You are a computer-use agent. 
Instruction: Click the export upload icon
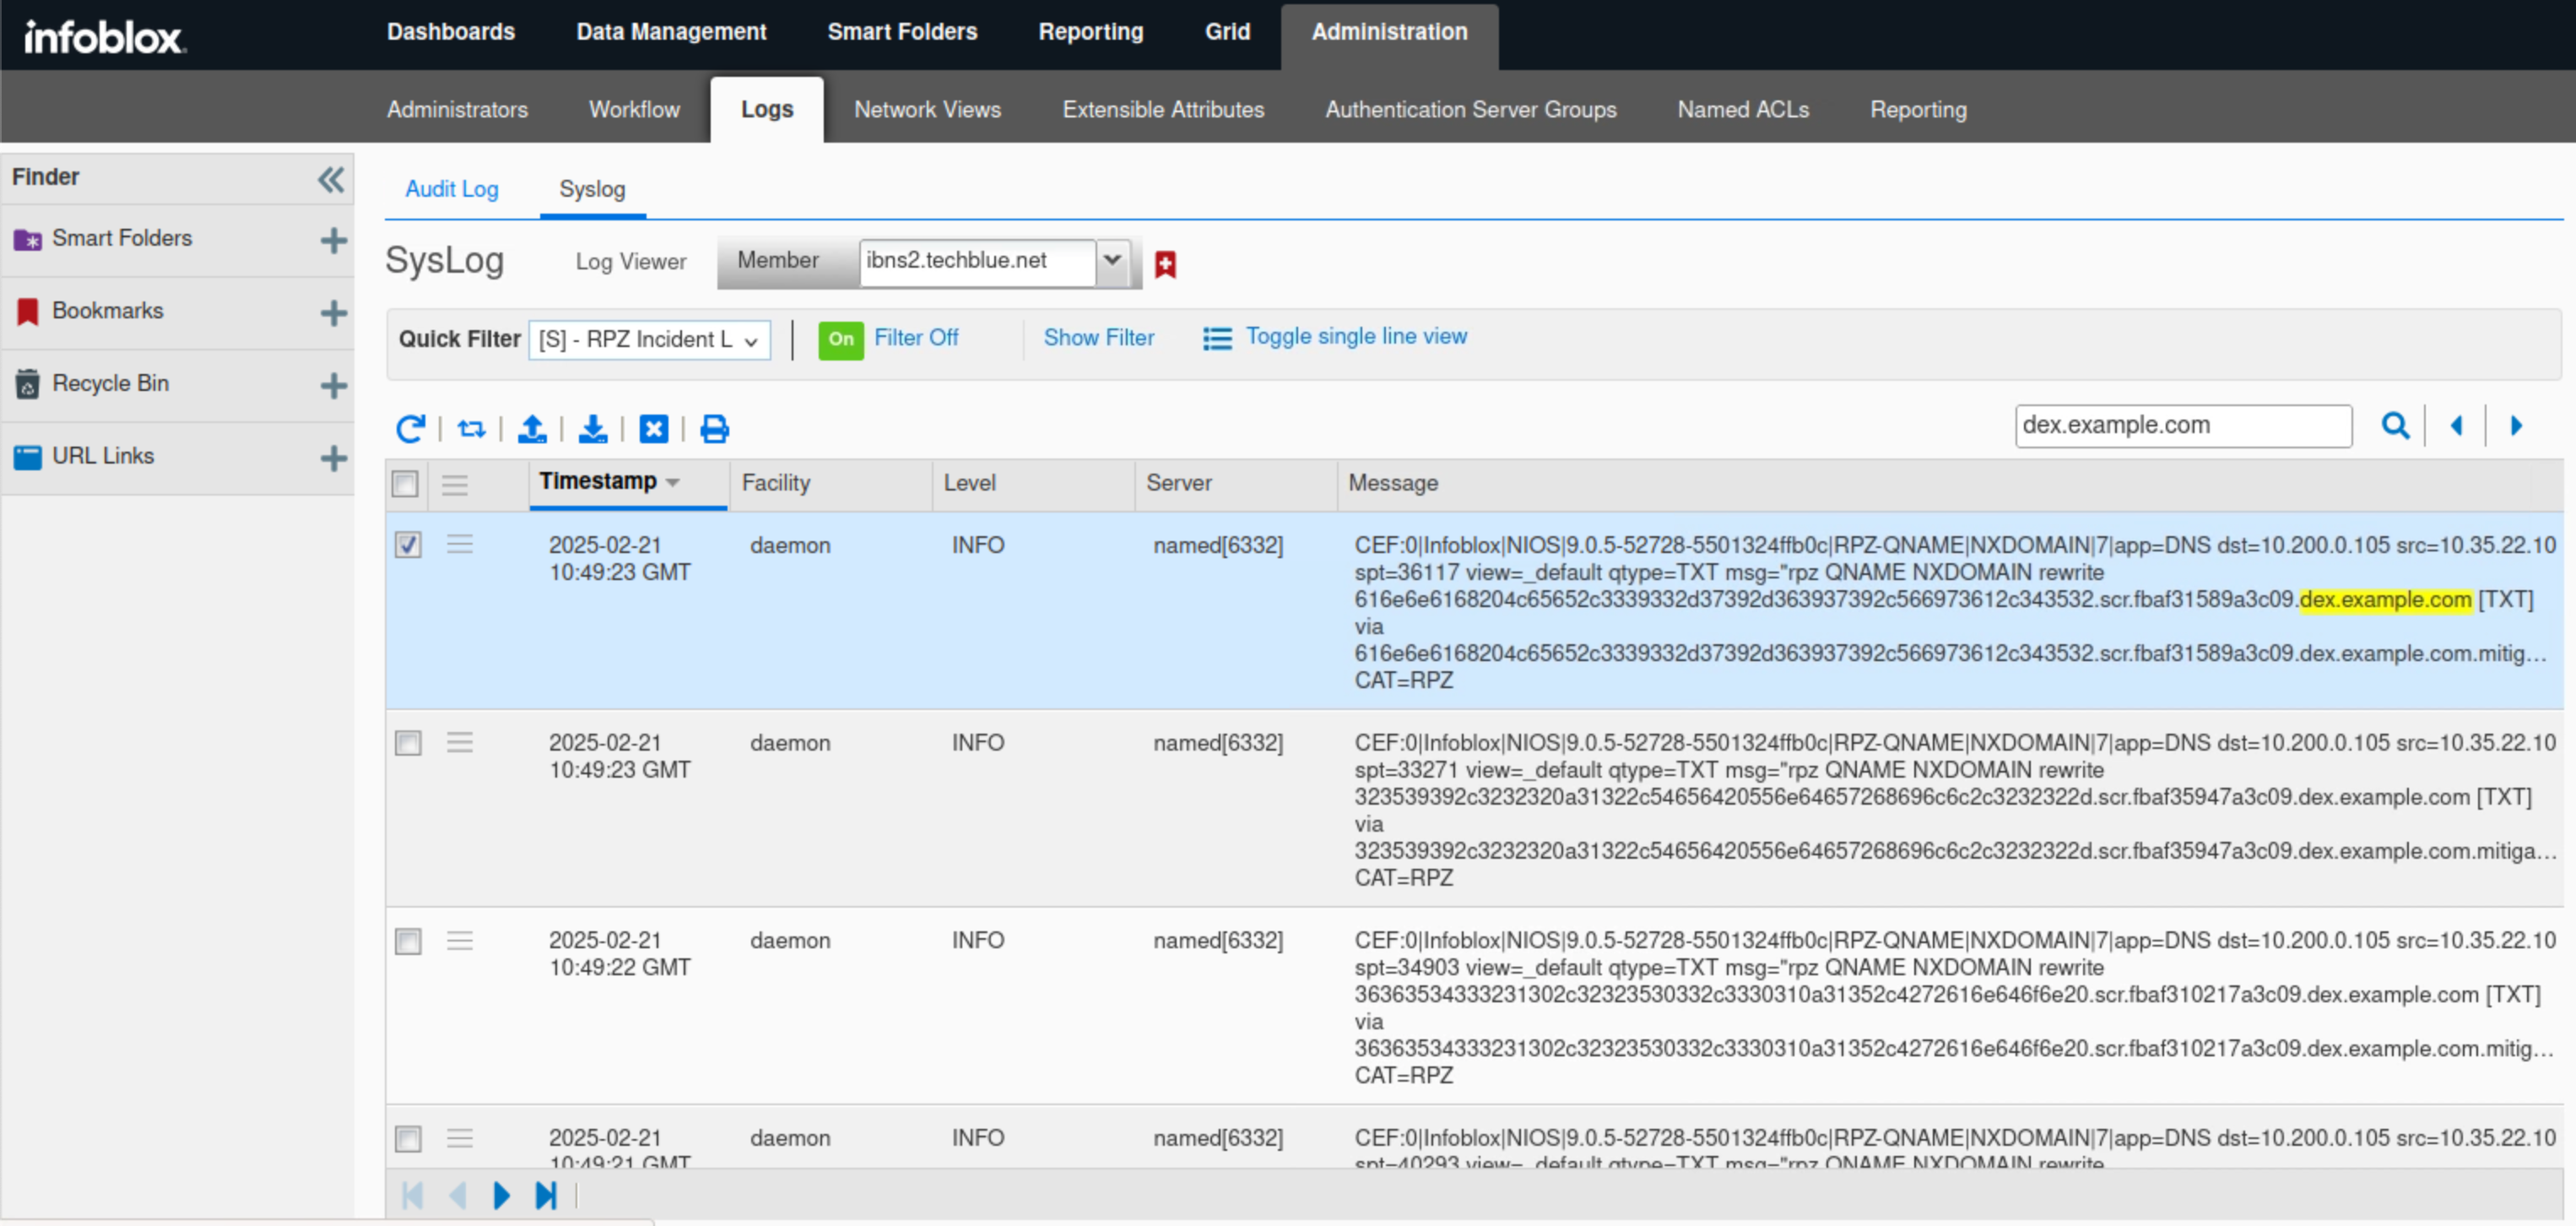click(532, 429)
